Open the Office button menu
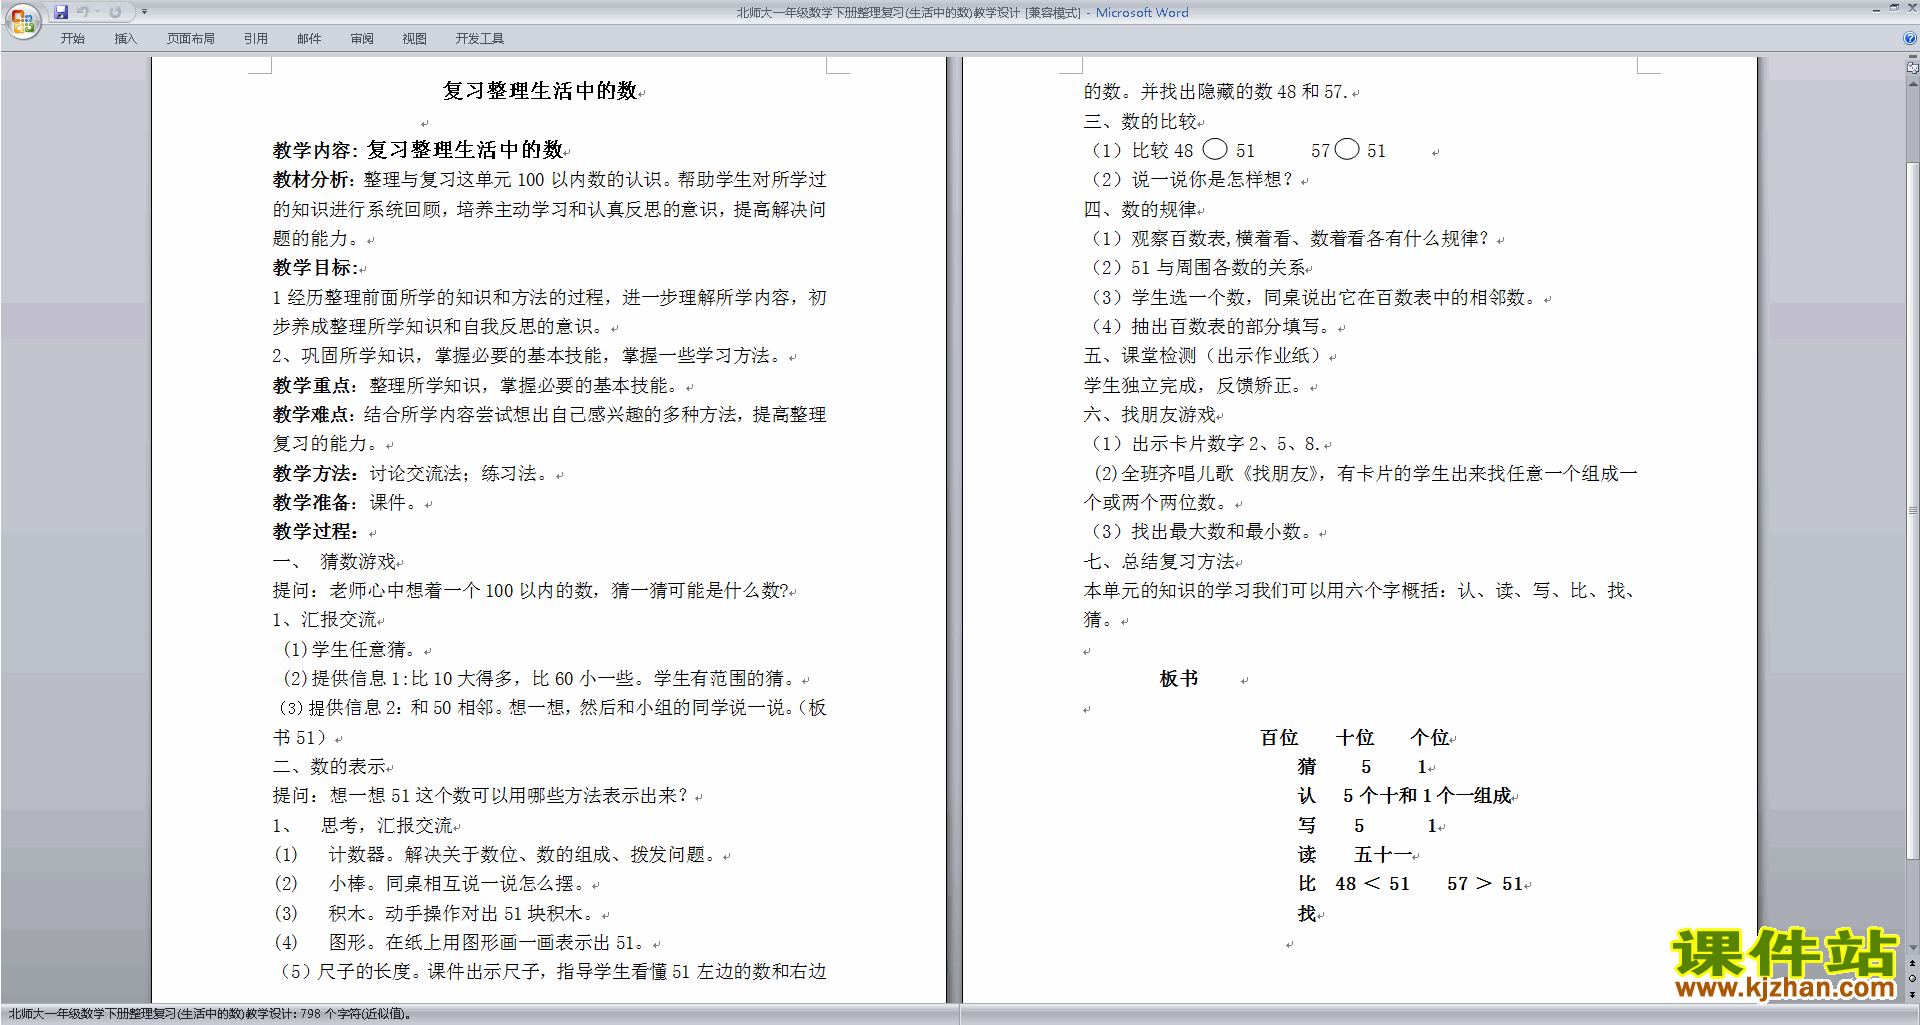1920x1025 pixels. pyautogui.click(x=22, y=21)
